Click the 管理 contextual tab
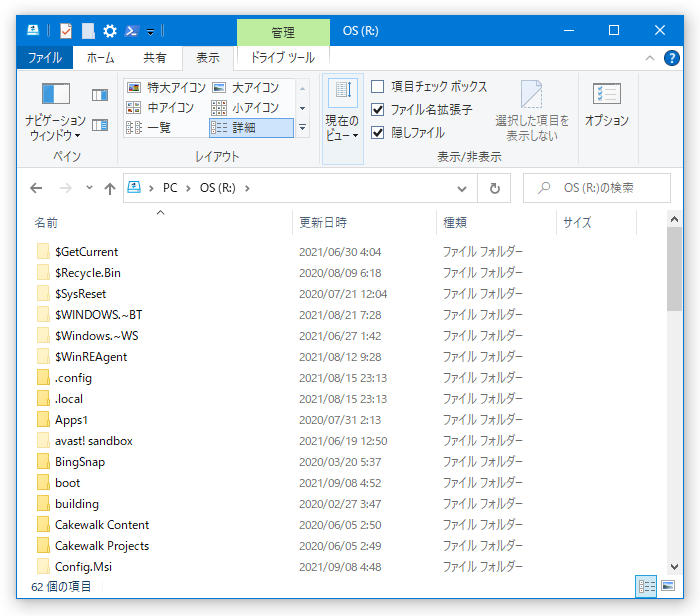Image resolution: width=700 pixels, height=616 pixels. [x=283, y=32]
